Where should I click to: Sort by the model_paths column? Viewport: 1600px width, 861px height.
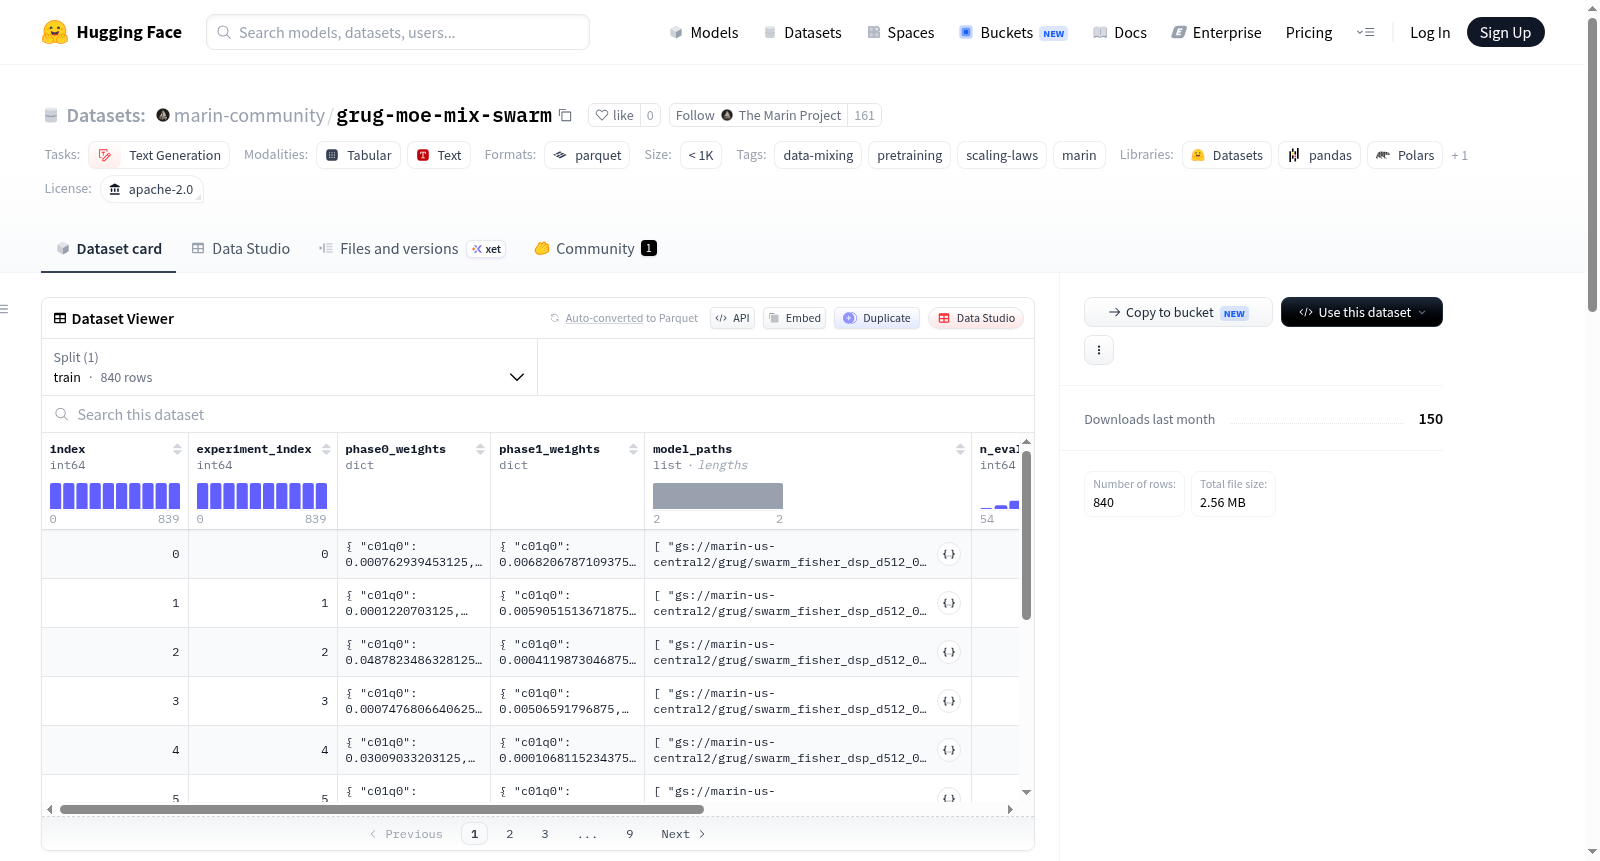click(960, 449)
